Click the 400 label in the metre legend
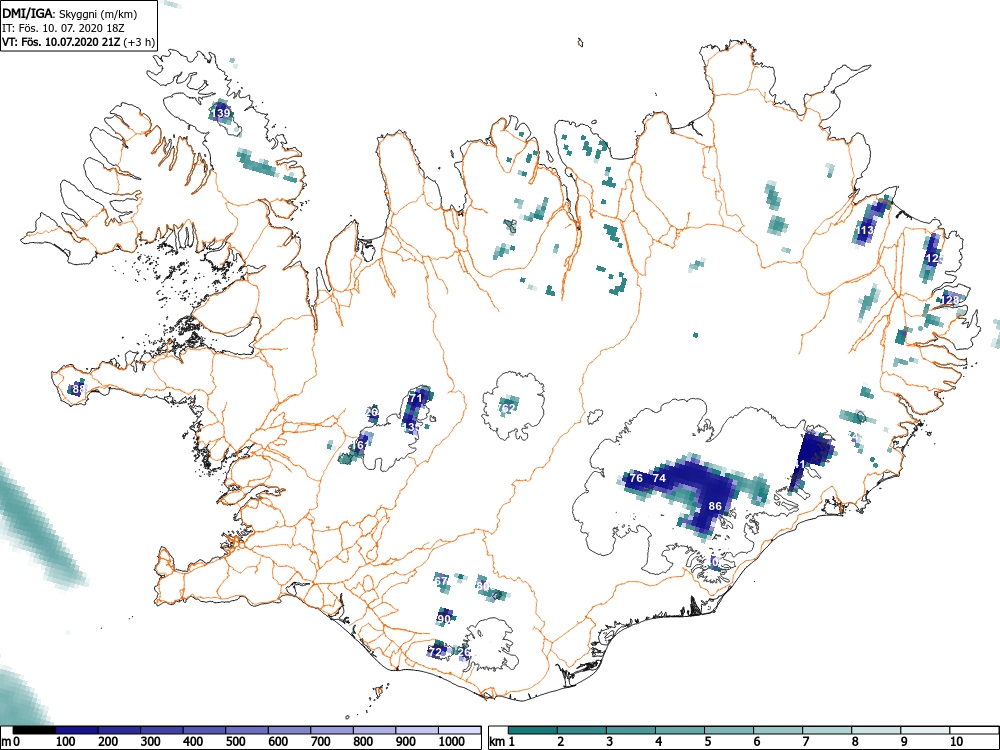The height and width of the screenshot is (750, 1000). coord(193,742)
